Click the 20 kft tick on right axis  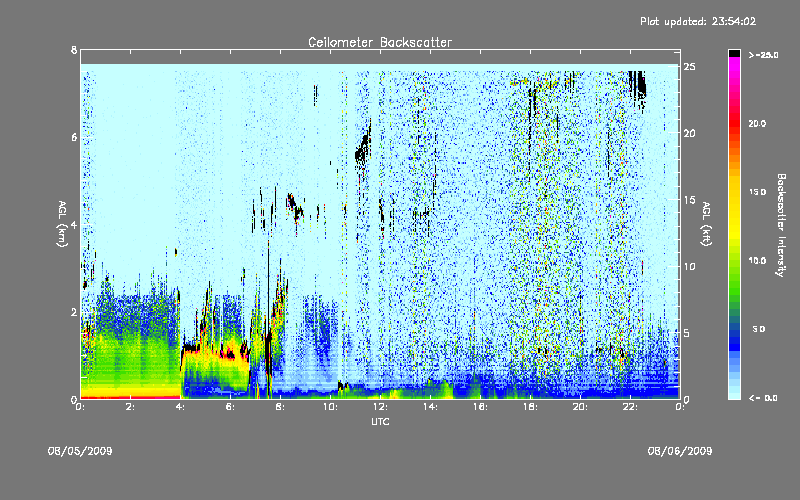coord(690,133)
